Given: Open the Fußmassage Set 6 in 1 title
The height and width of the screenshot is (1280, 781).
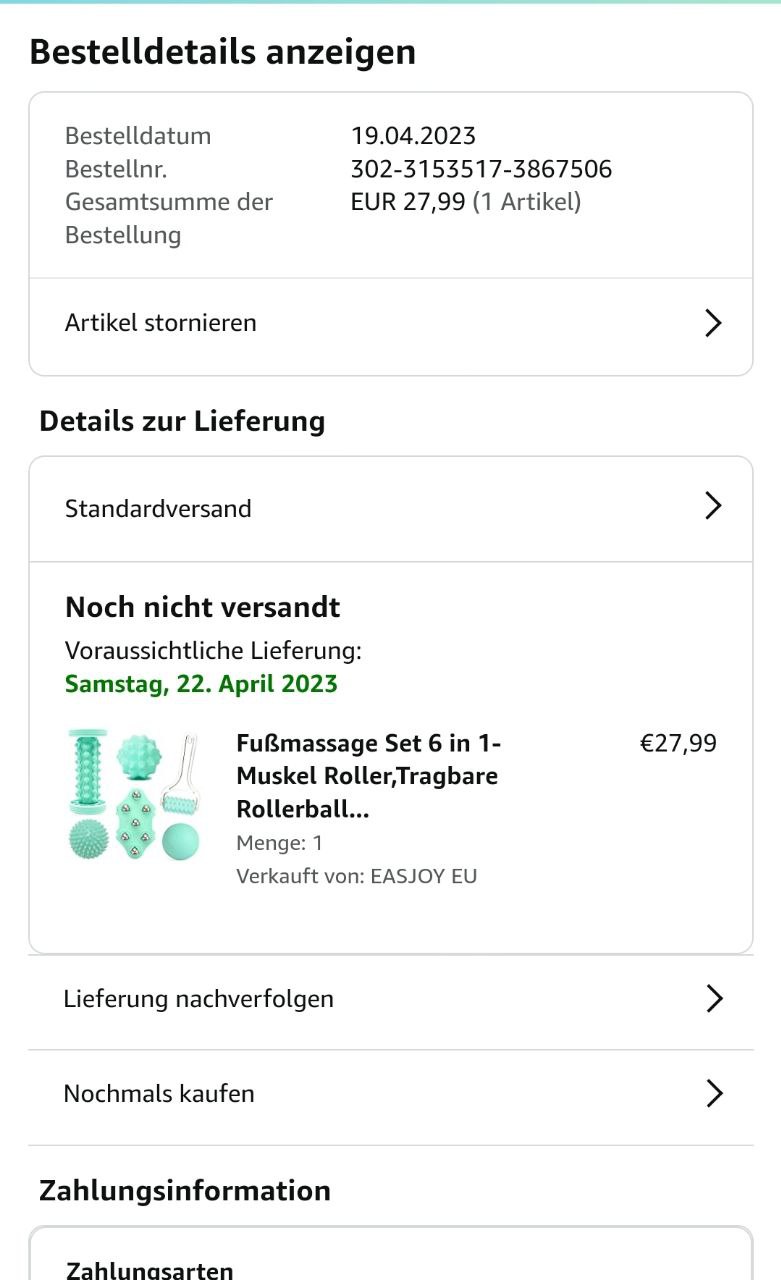Looking at the screenshot, I should tap(368, 776).
